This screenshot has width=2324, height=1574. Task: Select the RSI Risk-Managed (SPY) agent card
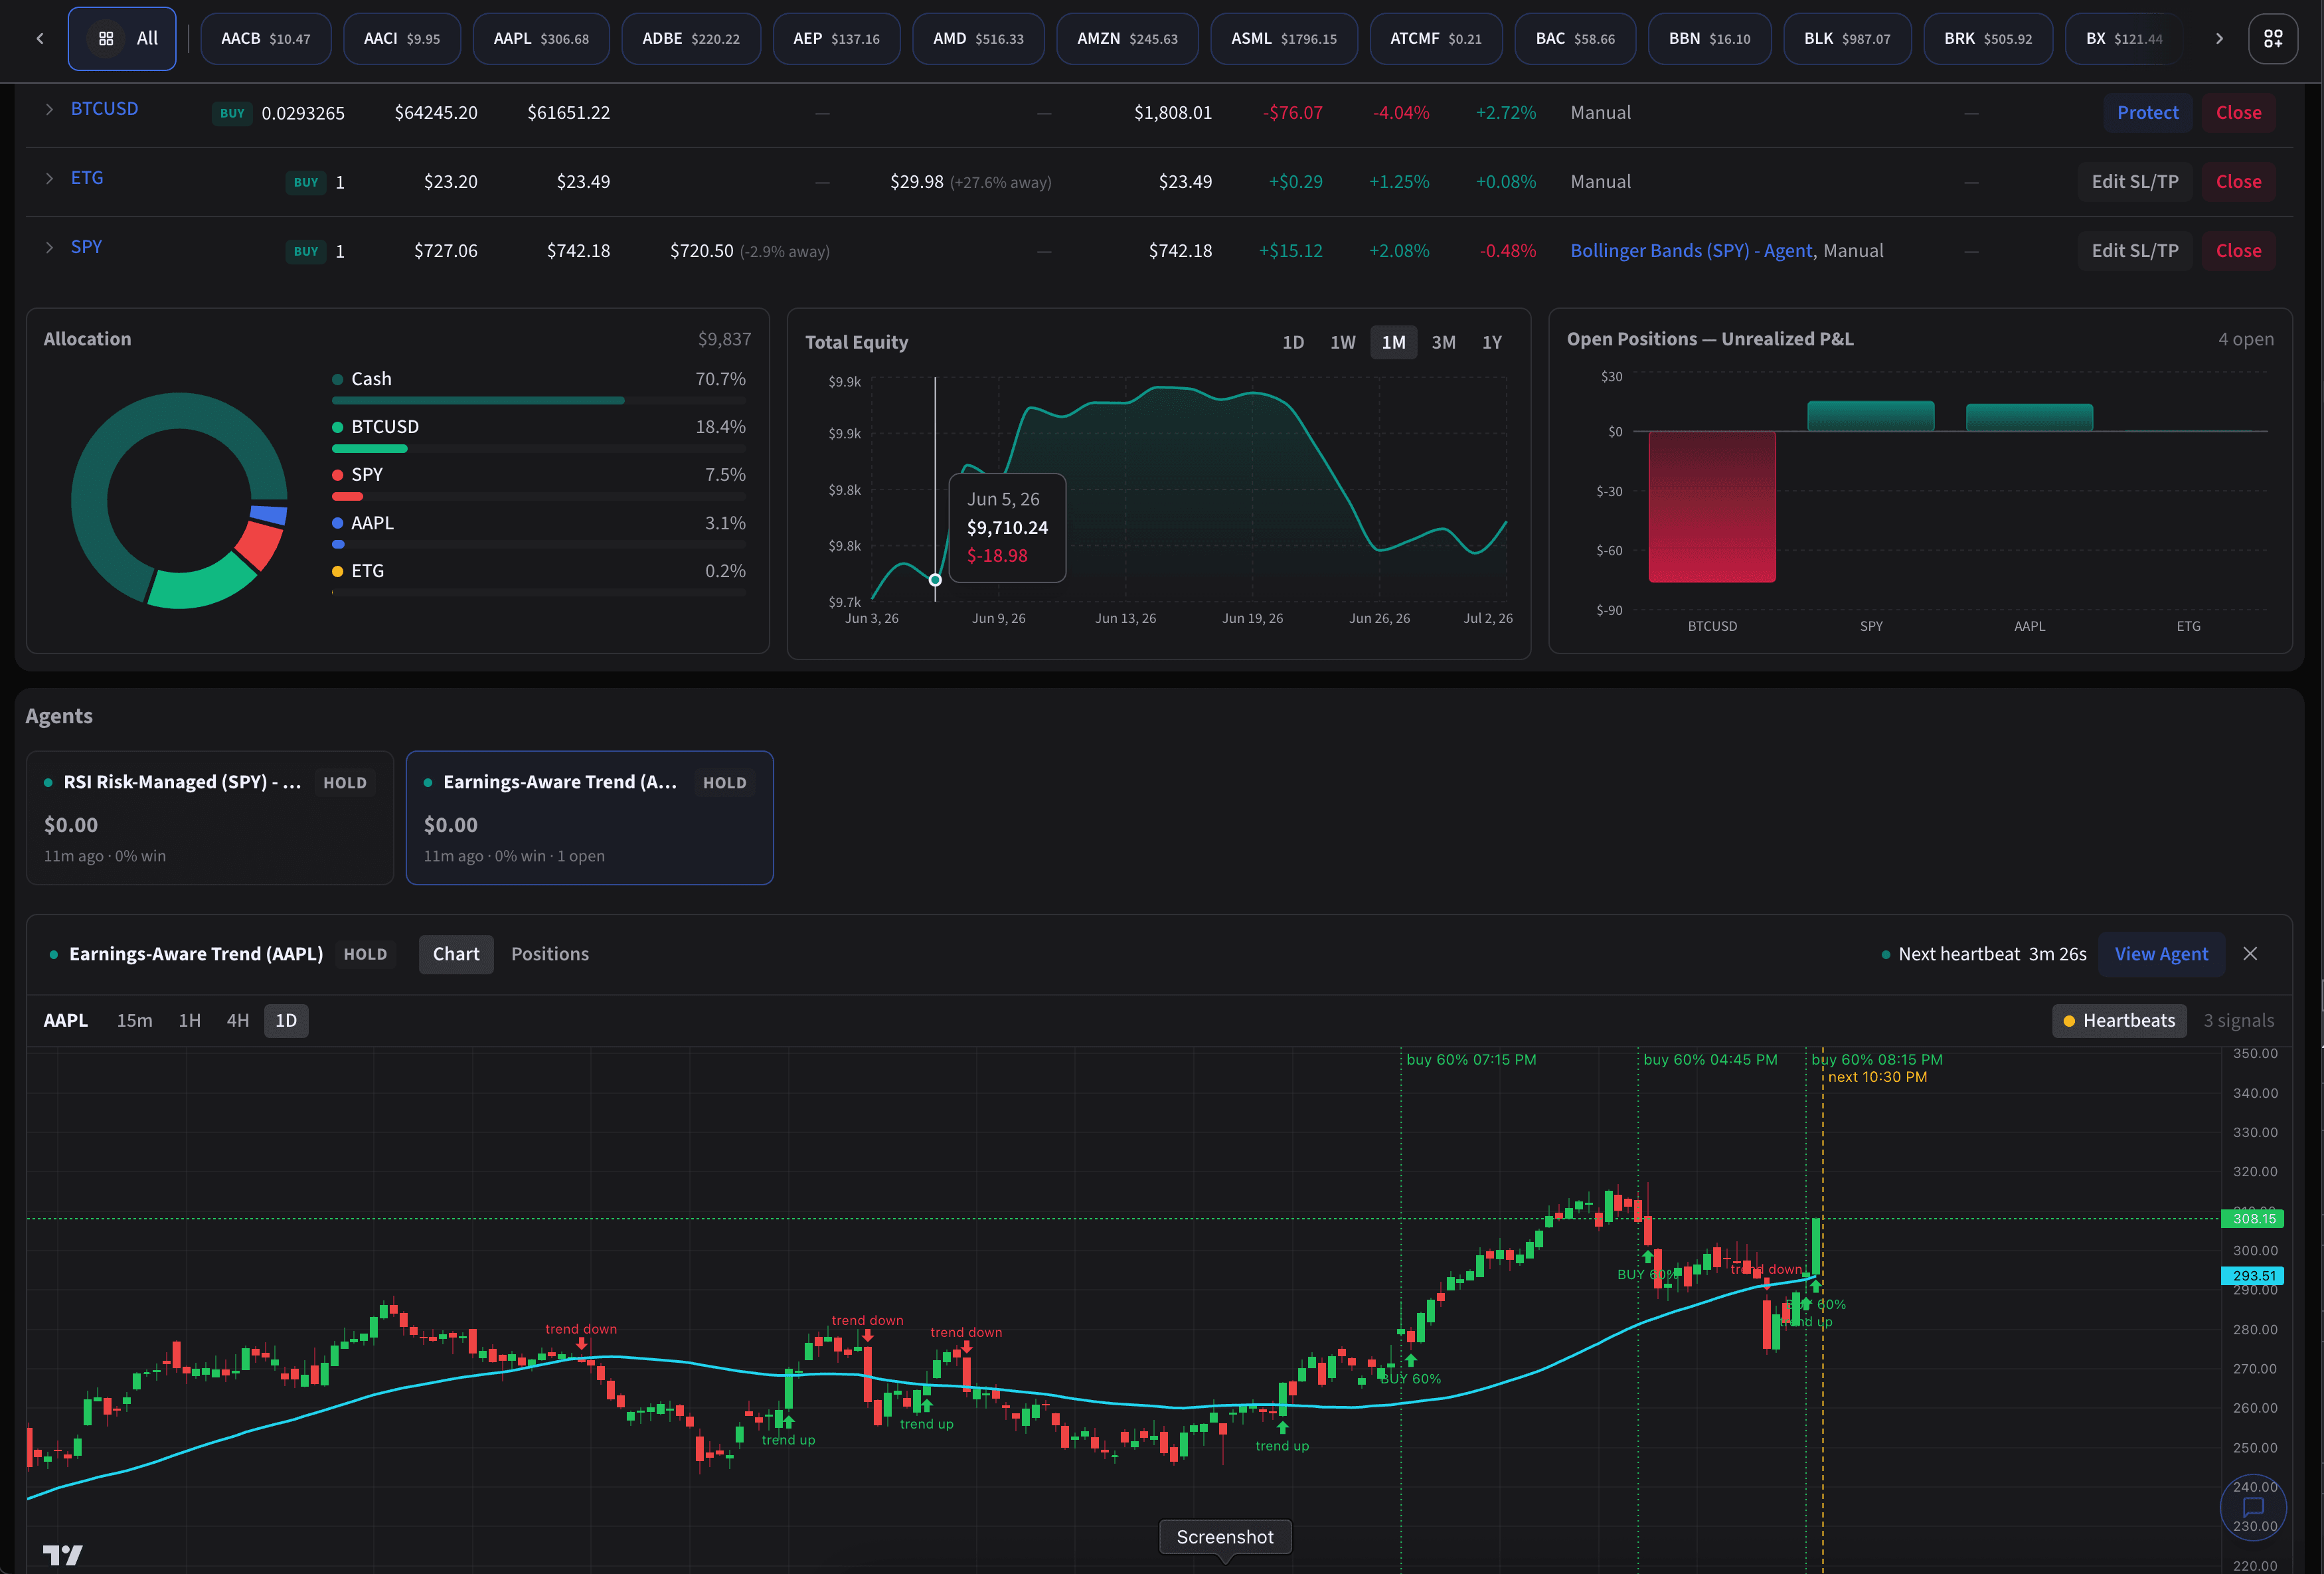(x=210, y=818)
